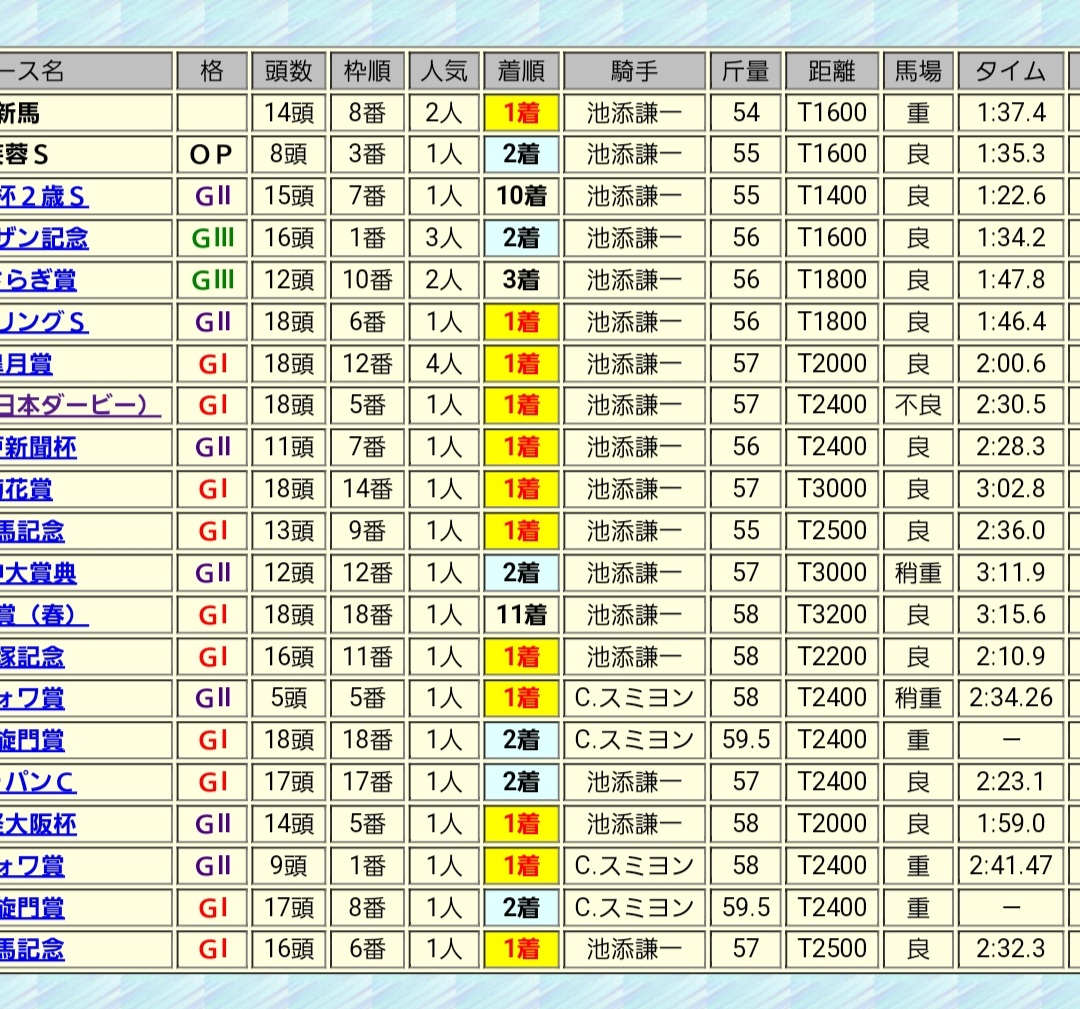Select the T1400 distance cell
This screenshot has width=1080, height=1009.
(x=832, y=196)
